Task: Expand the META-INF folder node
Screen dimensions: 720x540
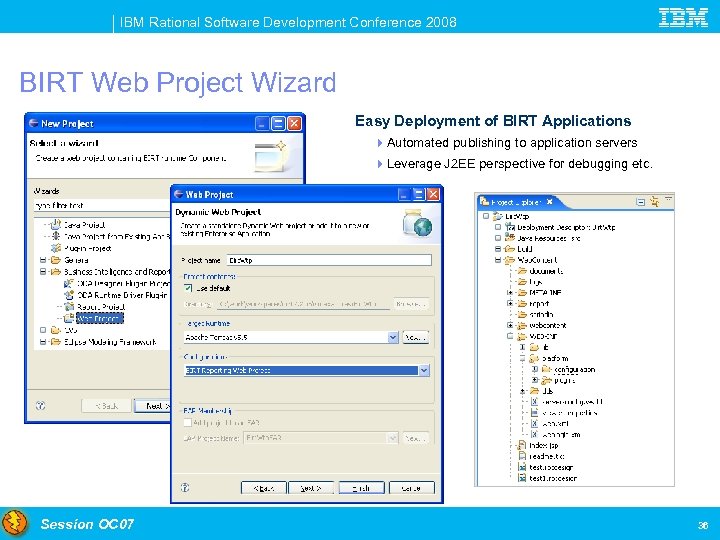Action: [510, 292]
